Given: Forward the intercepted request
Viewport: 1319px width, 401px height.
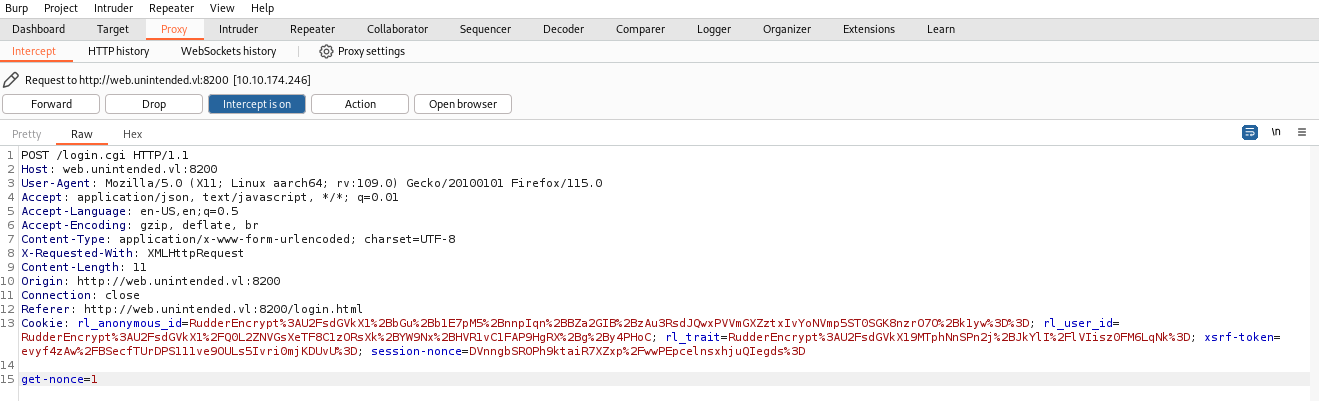Looking at the screenshot, I should point(51,104).
